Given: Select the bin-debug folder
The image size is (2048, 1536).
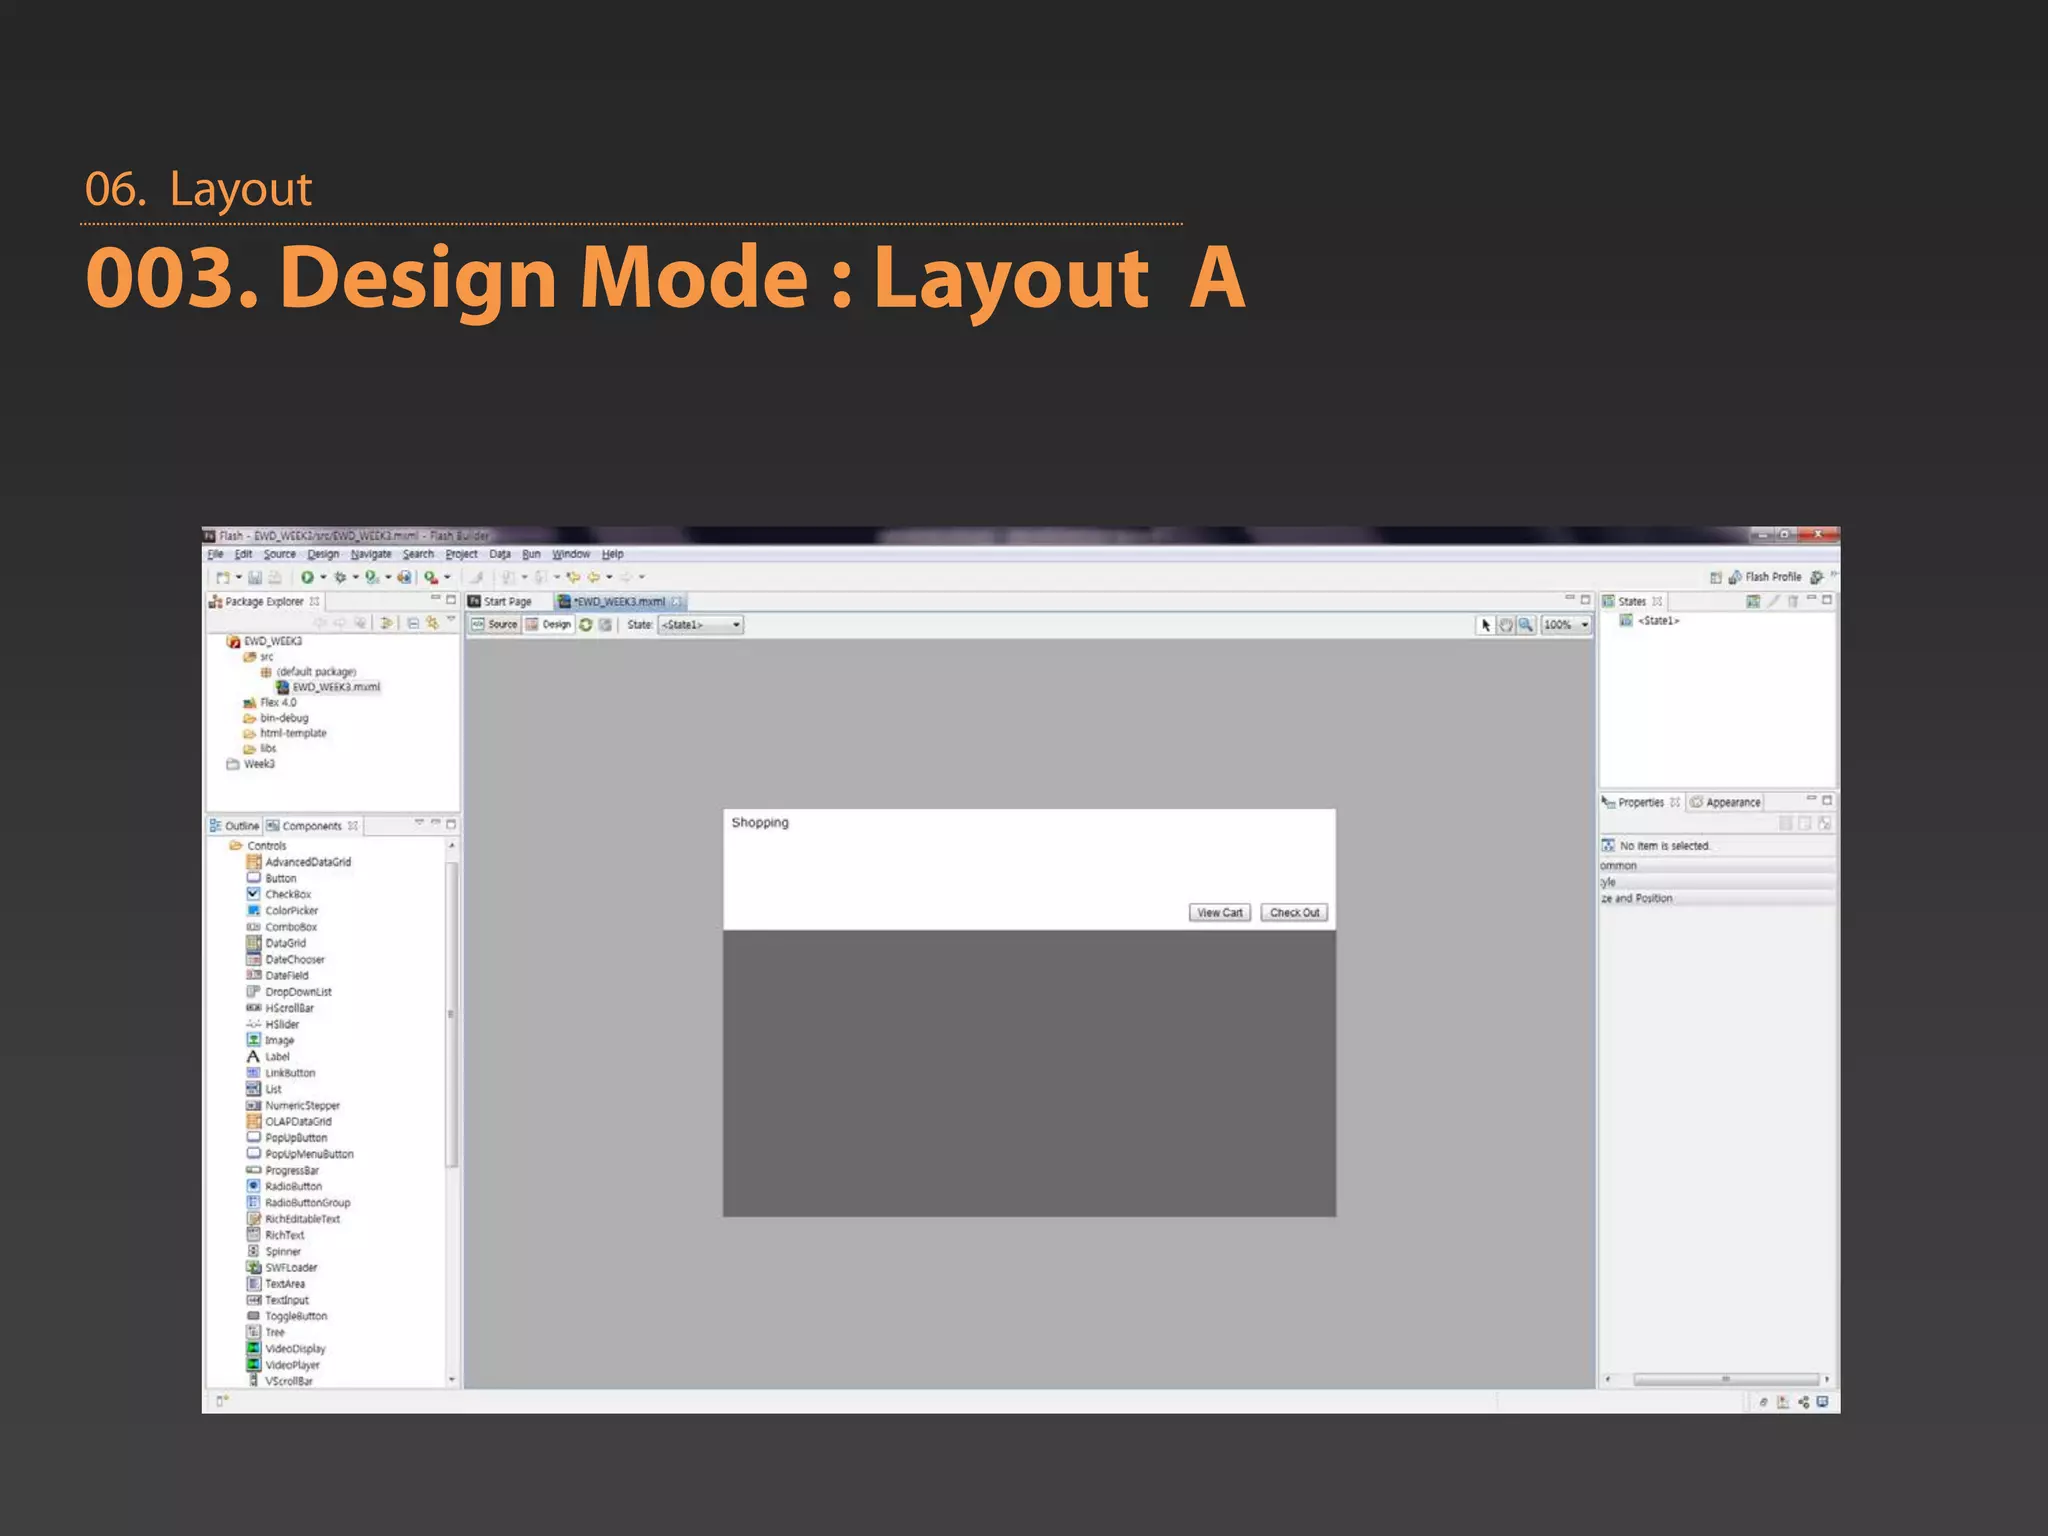Looking at the screenshot, I should pos(276,718).
